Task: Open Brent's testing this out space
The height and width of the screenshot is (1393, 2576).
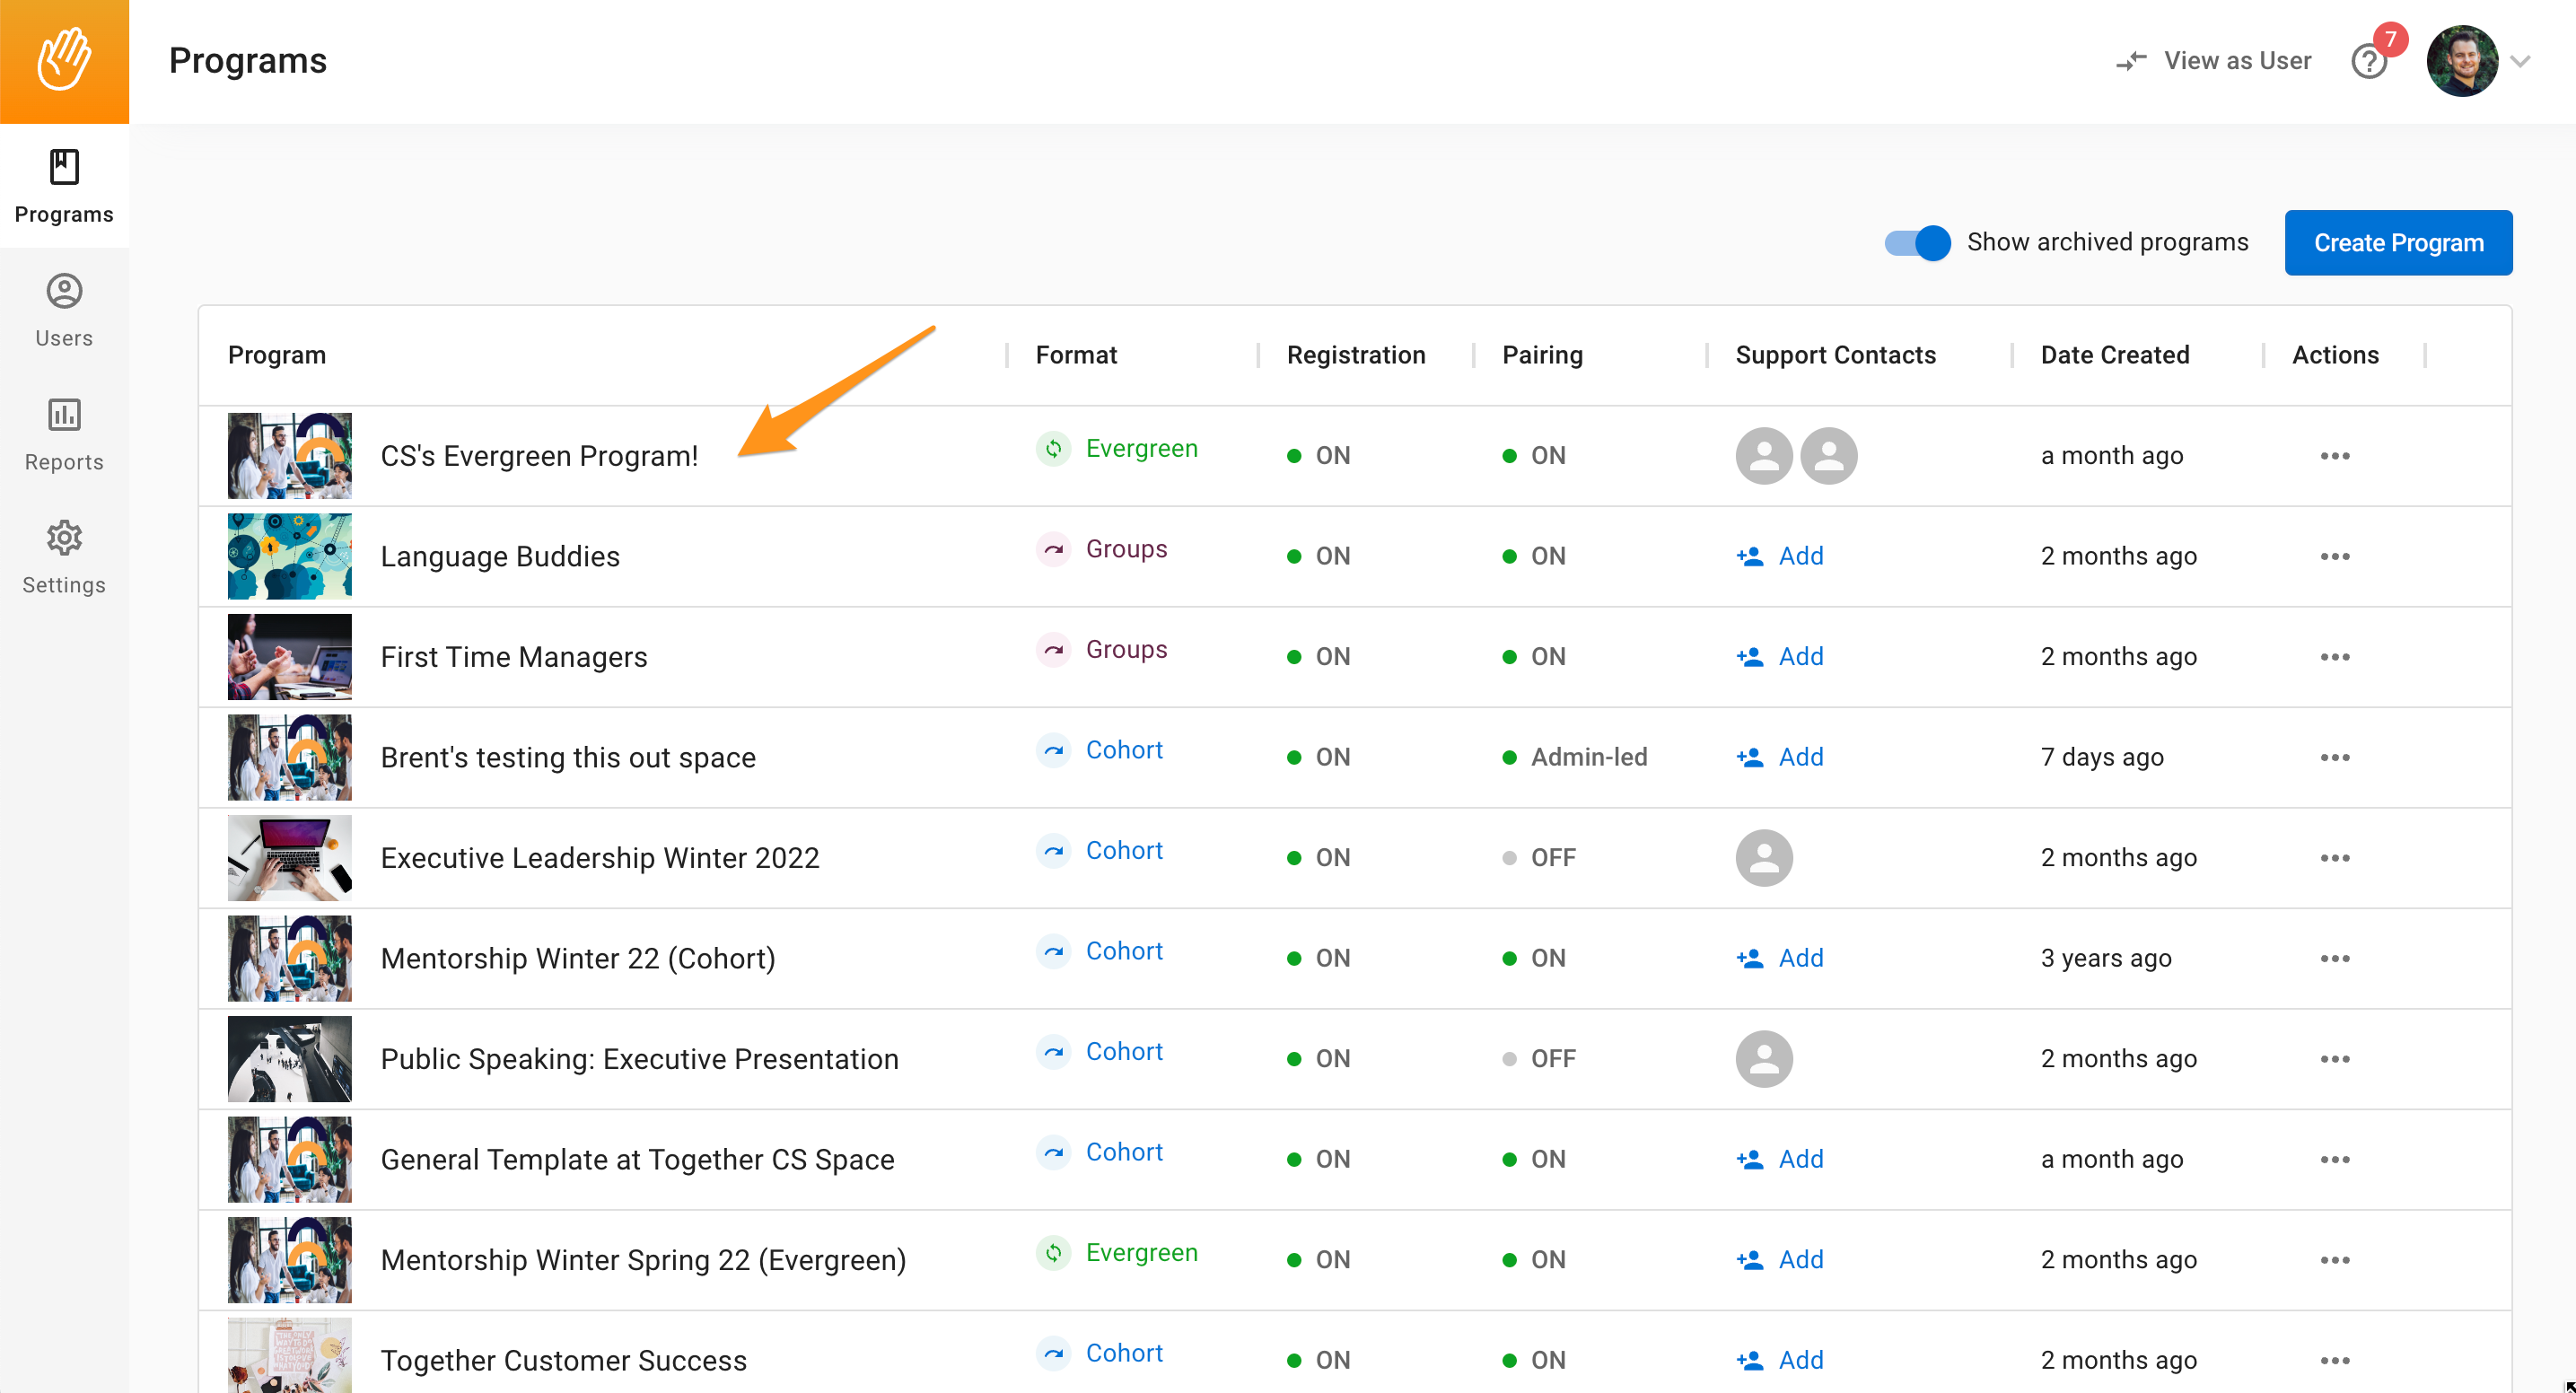Action: (x=568, y=758)
